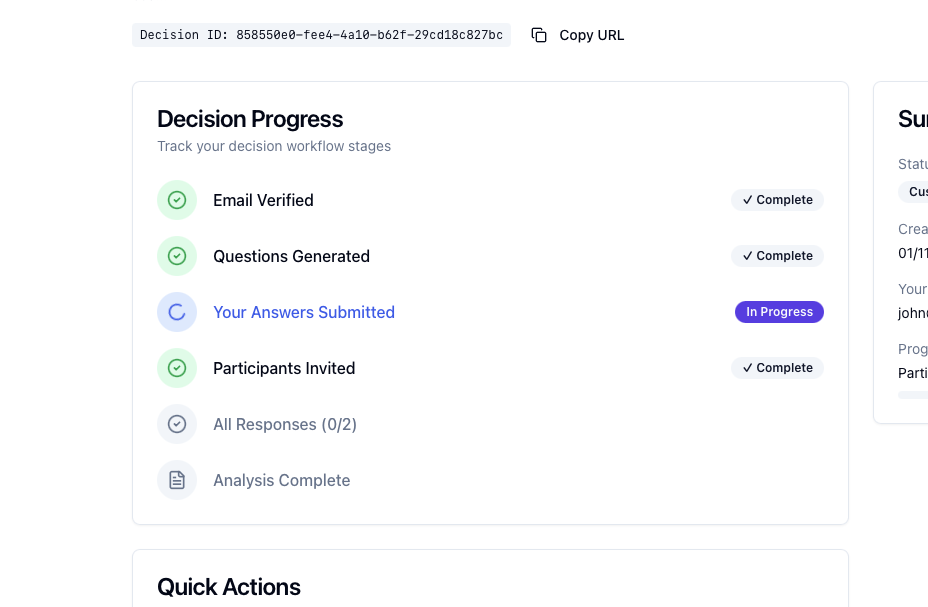Click the checkmark icon beside Participants Invited
Screen dimensions: 928x607
click(x=177, y=368)
